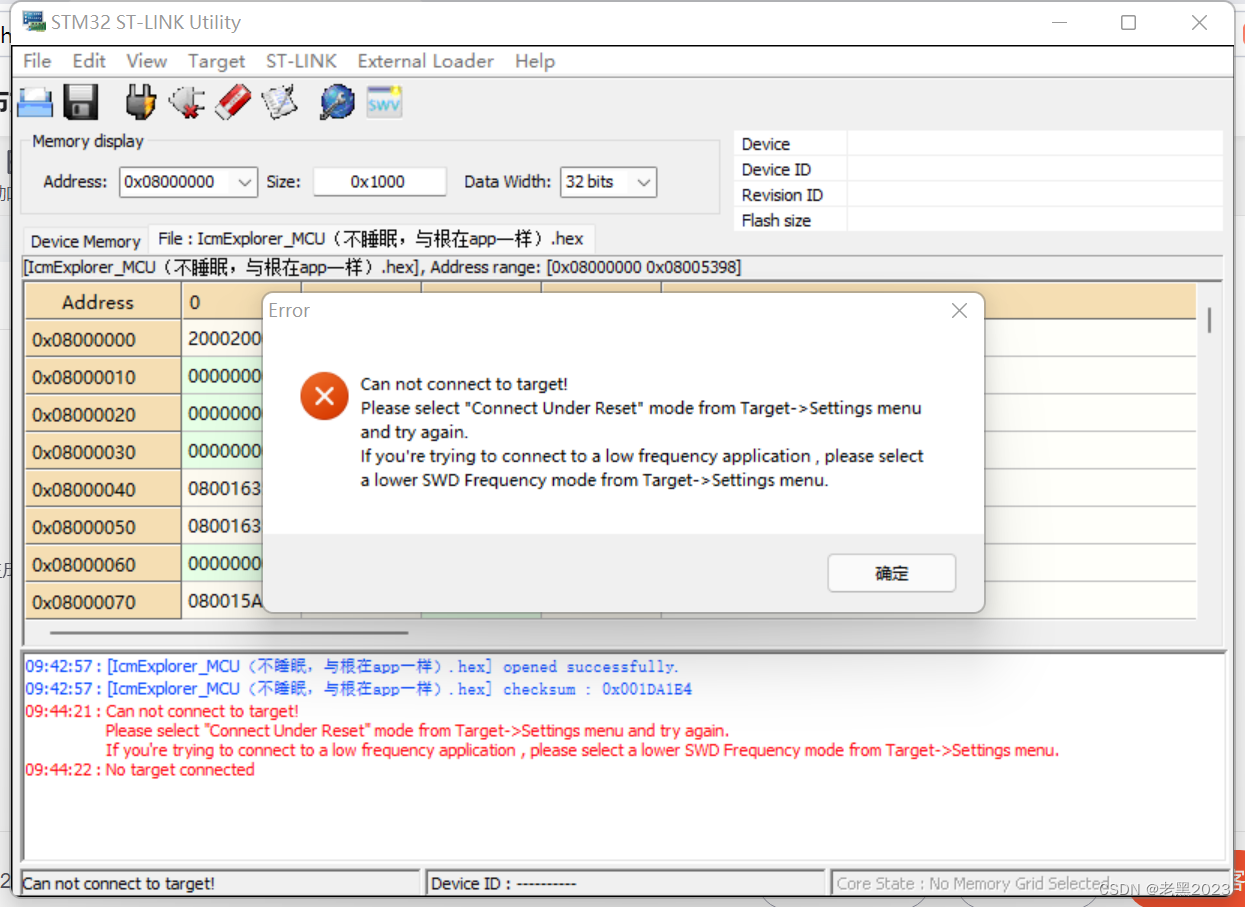The width and height of the screenshot is (1245, 907).
Task: Switch to the Device Memory tab
Action: point(85,241)
